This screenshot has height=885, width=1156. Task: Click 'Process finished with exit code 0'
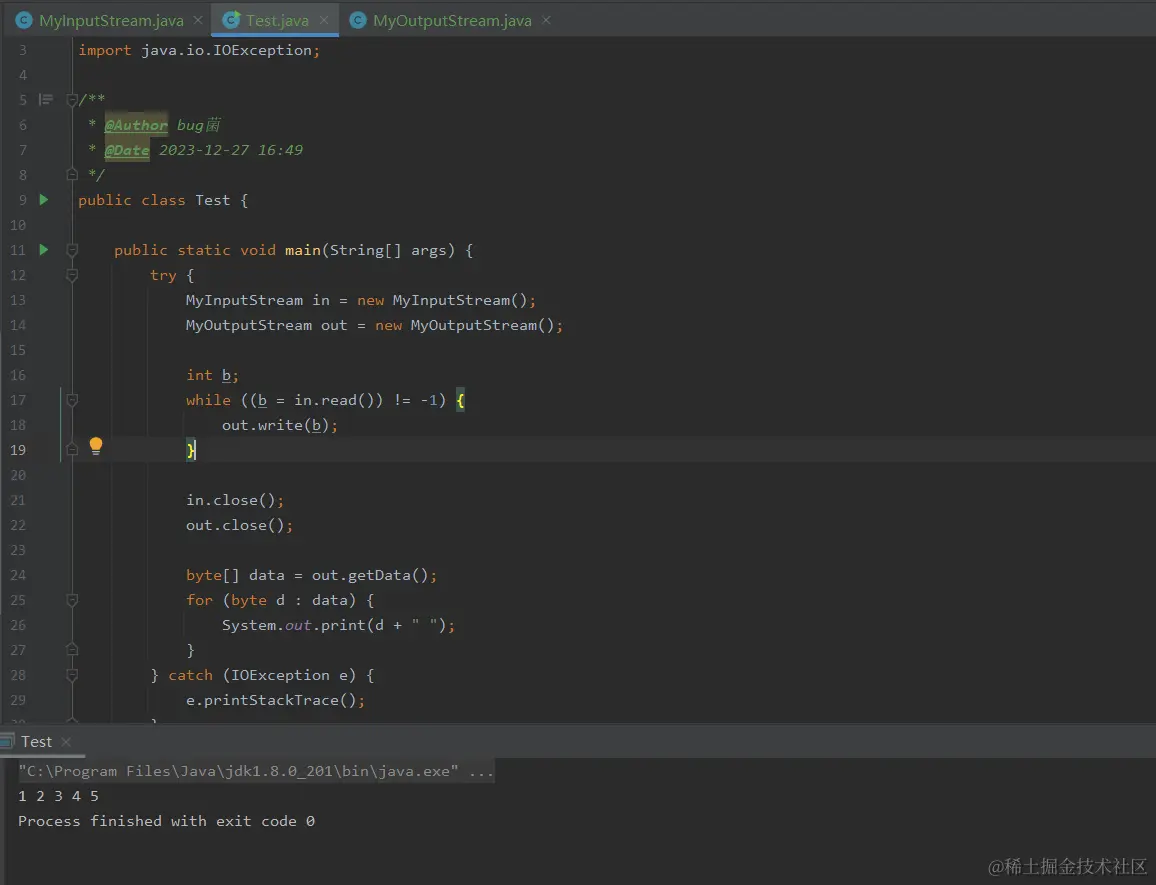click(x=167, y=821)
